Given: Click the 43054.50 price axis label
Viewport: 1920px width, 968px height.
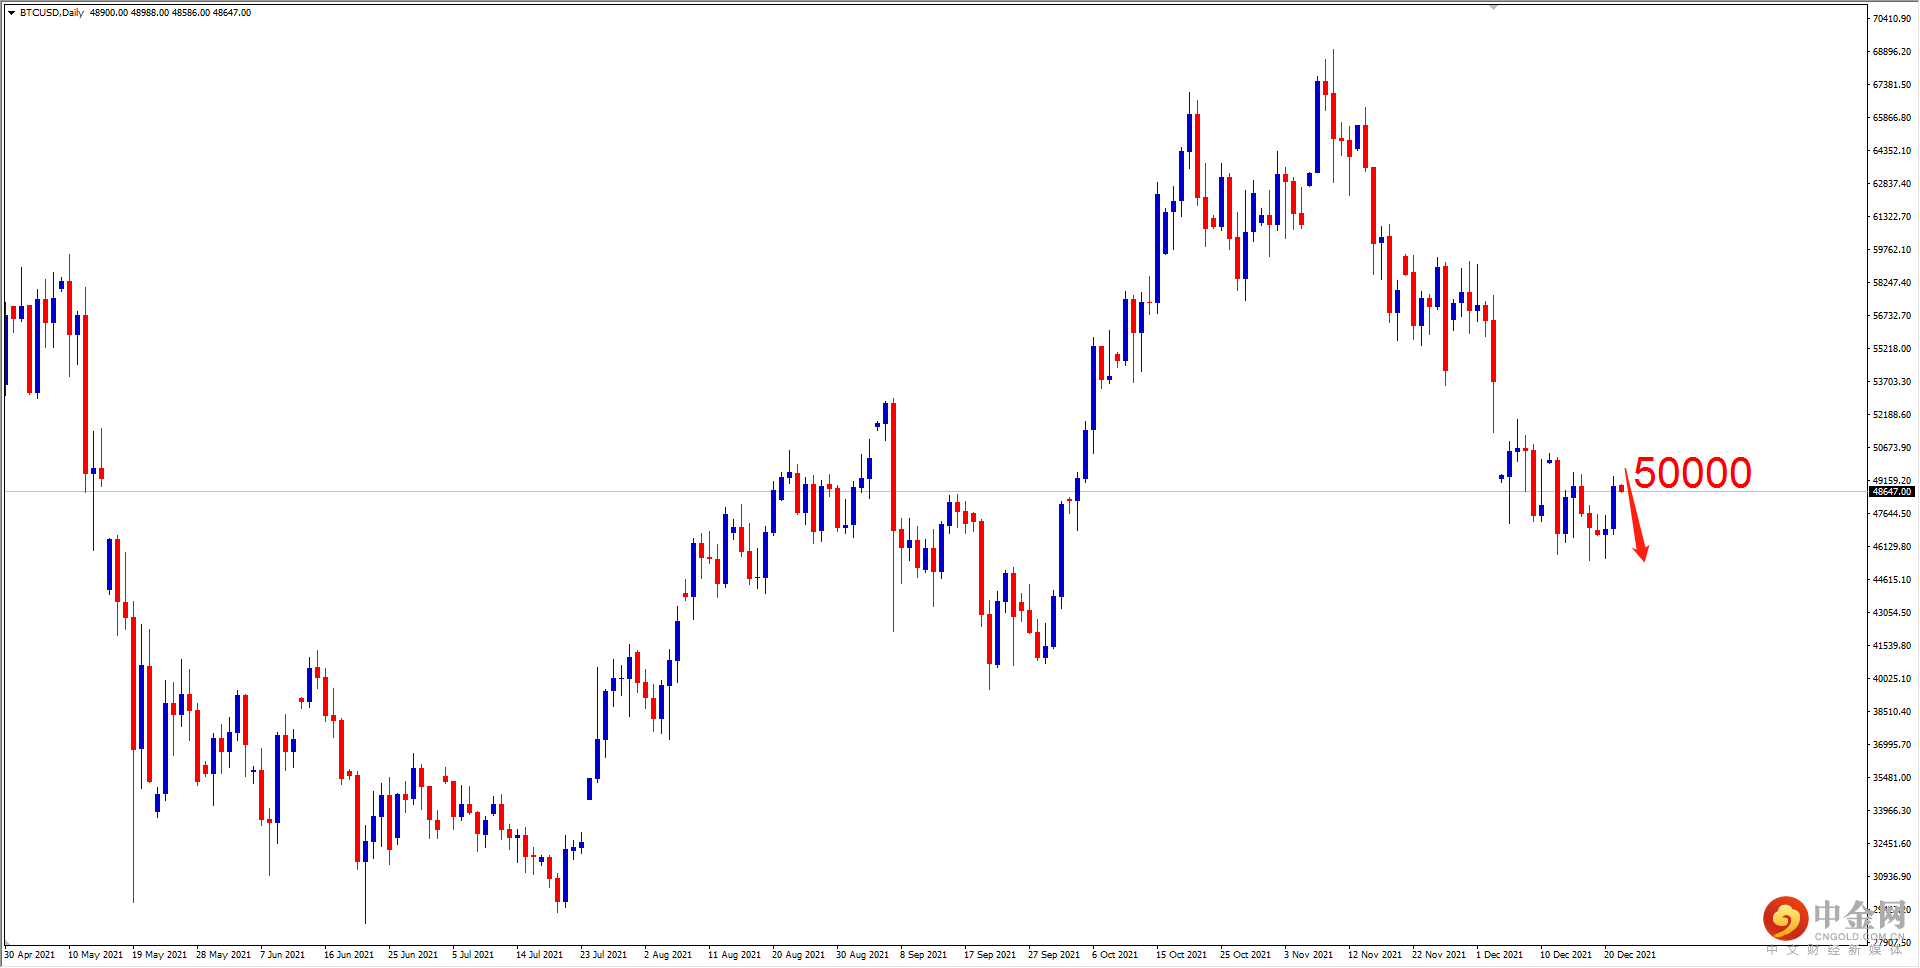Looking at the screenshot, I should point(1892,613).
